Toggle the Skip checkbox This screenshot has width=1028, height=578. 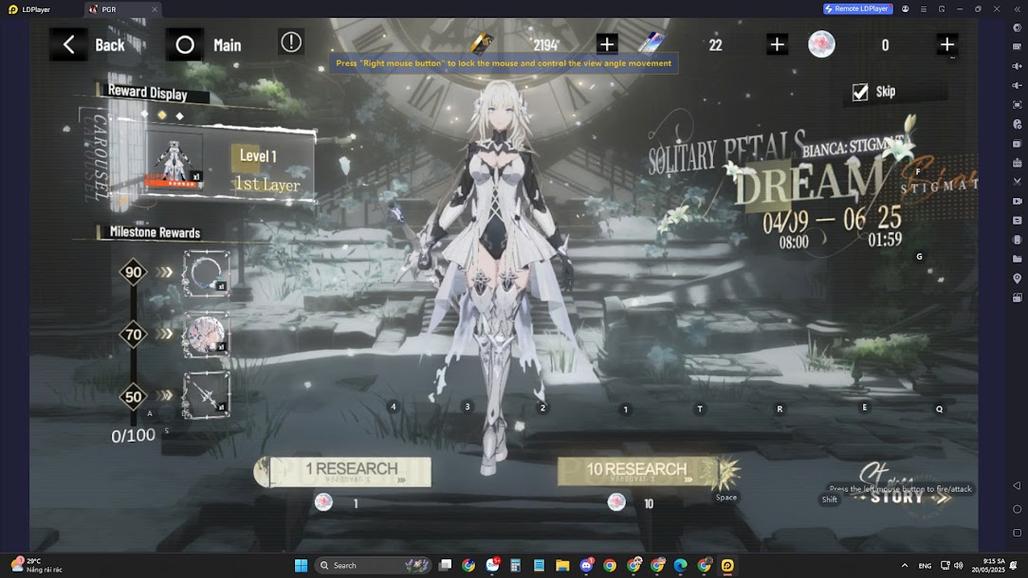pos(860,92)
